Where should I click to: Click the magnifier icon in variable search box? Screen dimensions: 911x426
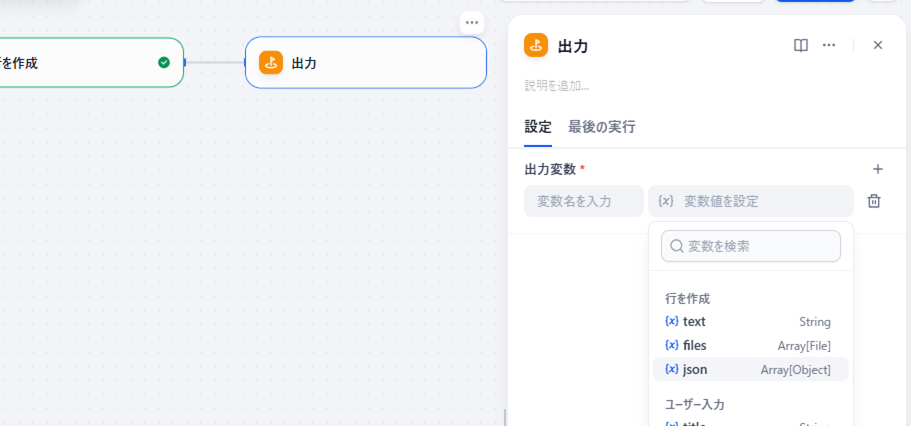[676, 246]
